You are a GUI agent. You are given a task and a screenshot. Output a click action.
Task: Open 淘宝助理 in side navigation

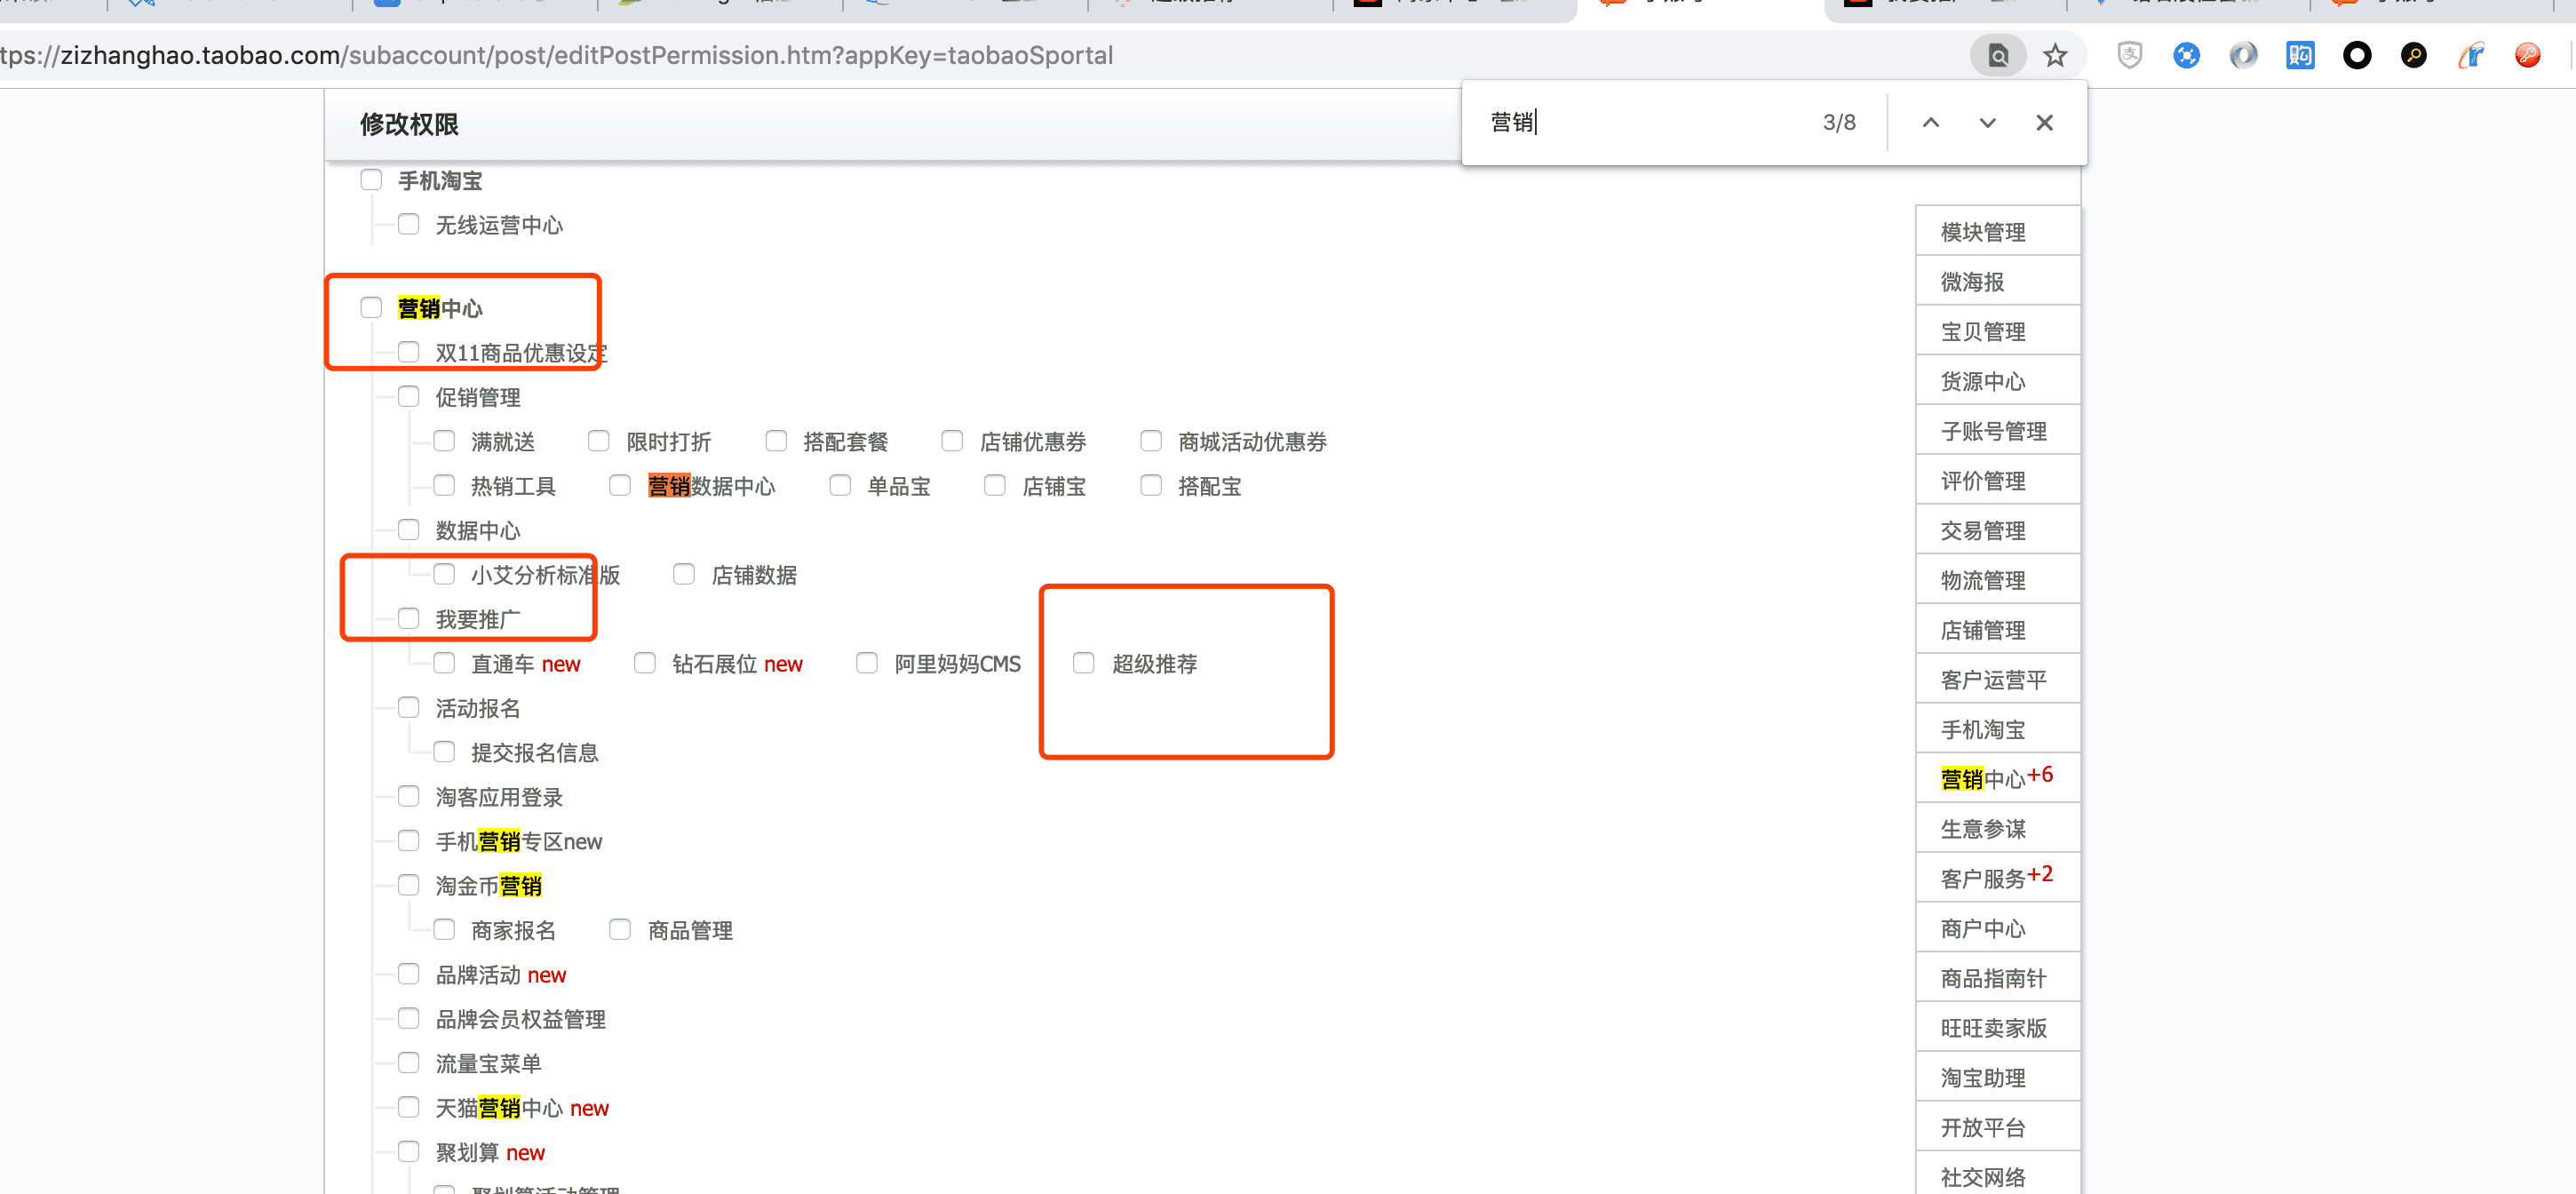[1997, 1077]
